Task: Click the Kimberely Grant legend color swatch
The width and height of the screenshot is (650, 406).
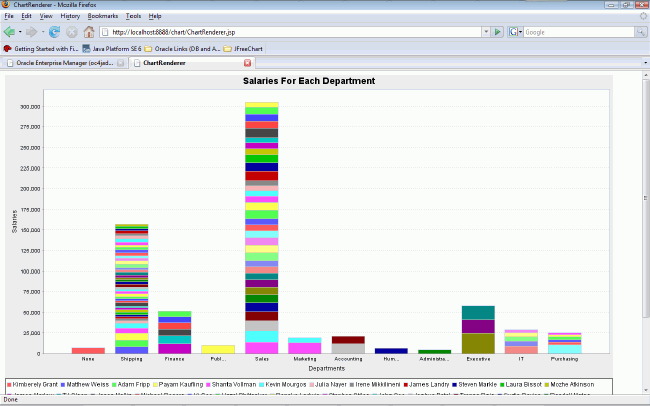Action: (x=10, y=384)
